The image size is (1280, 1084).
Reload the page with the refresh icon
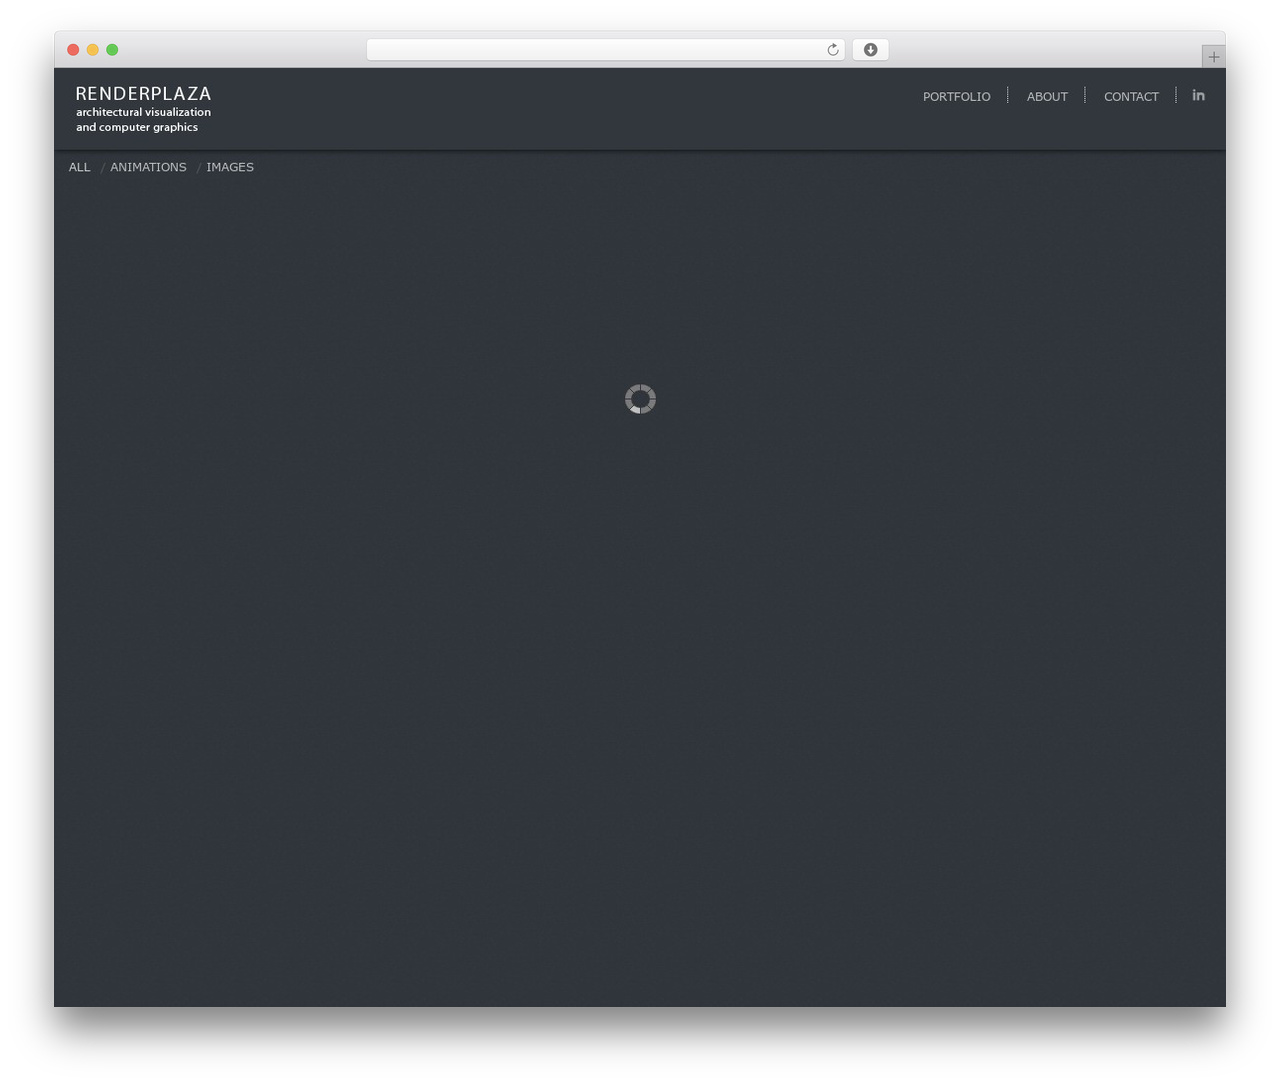(x=832, y=50)
